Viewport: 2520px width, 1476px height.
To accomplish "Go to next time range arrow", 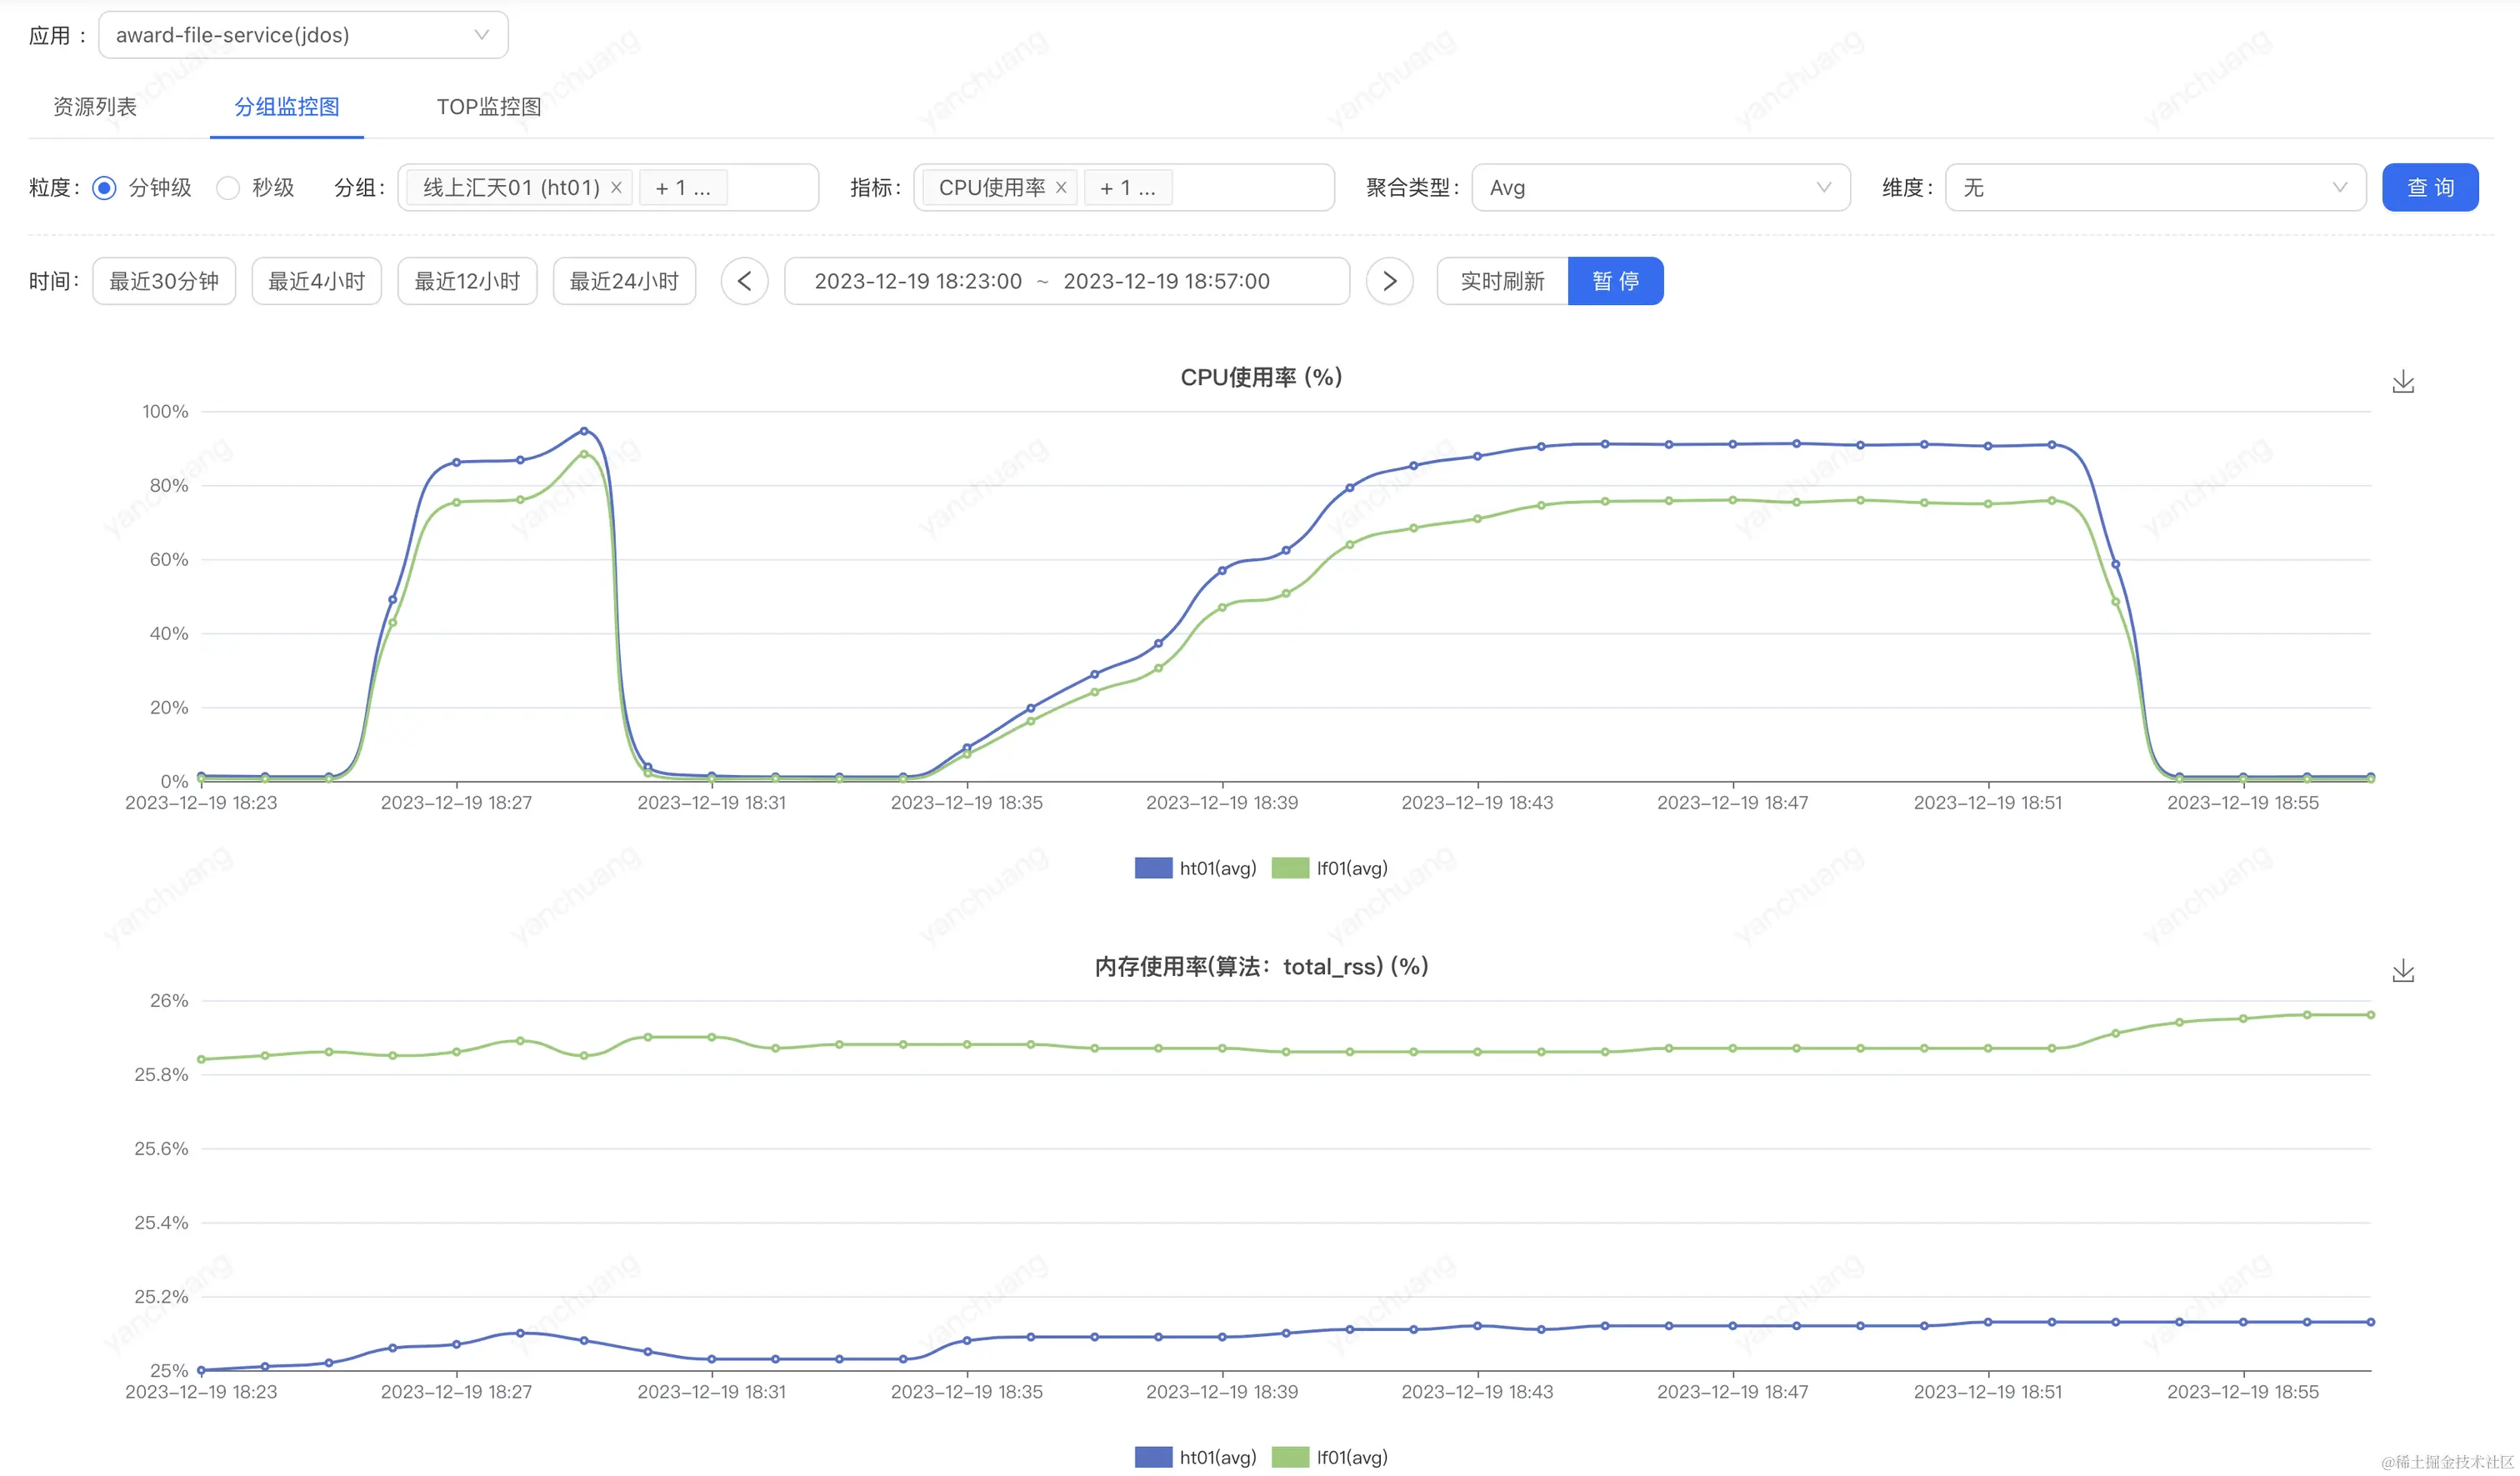I will pos(1389,281).
